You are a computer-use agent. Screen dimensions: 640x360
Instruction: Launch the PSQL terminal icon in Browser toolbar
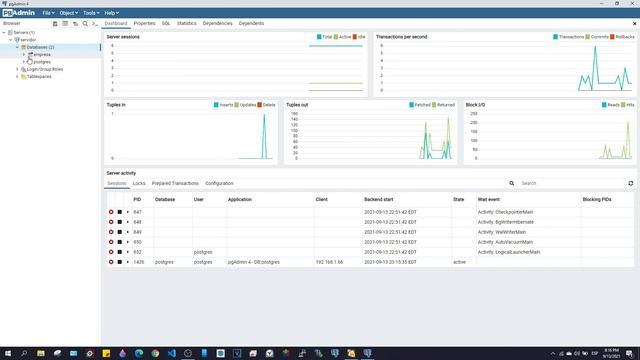(95, 24)
